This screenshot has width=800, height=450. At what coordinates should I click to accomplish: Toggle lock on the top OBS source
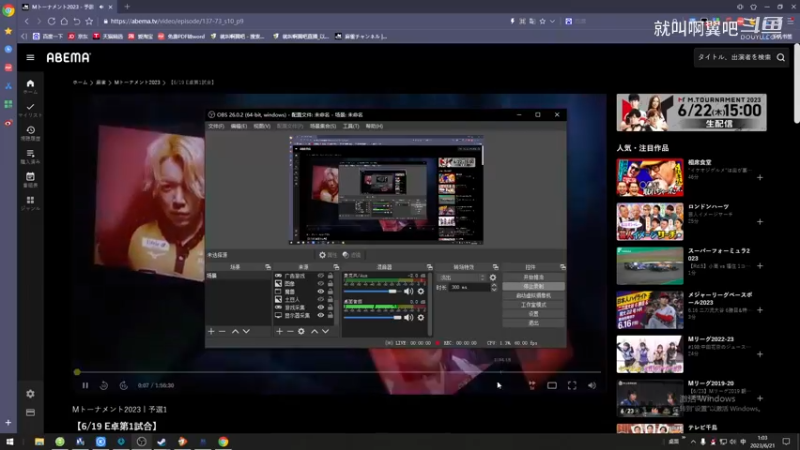(330, 276)
